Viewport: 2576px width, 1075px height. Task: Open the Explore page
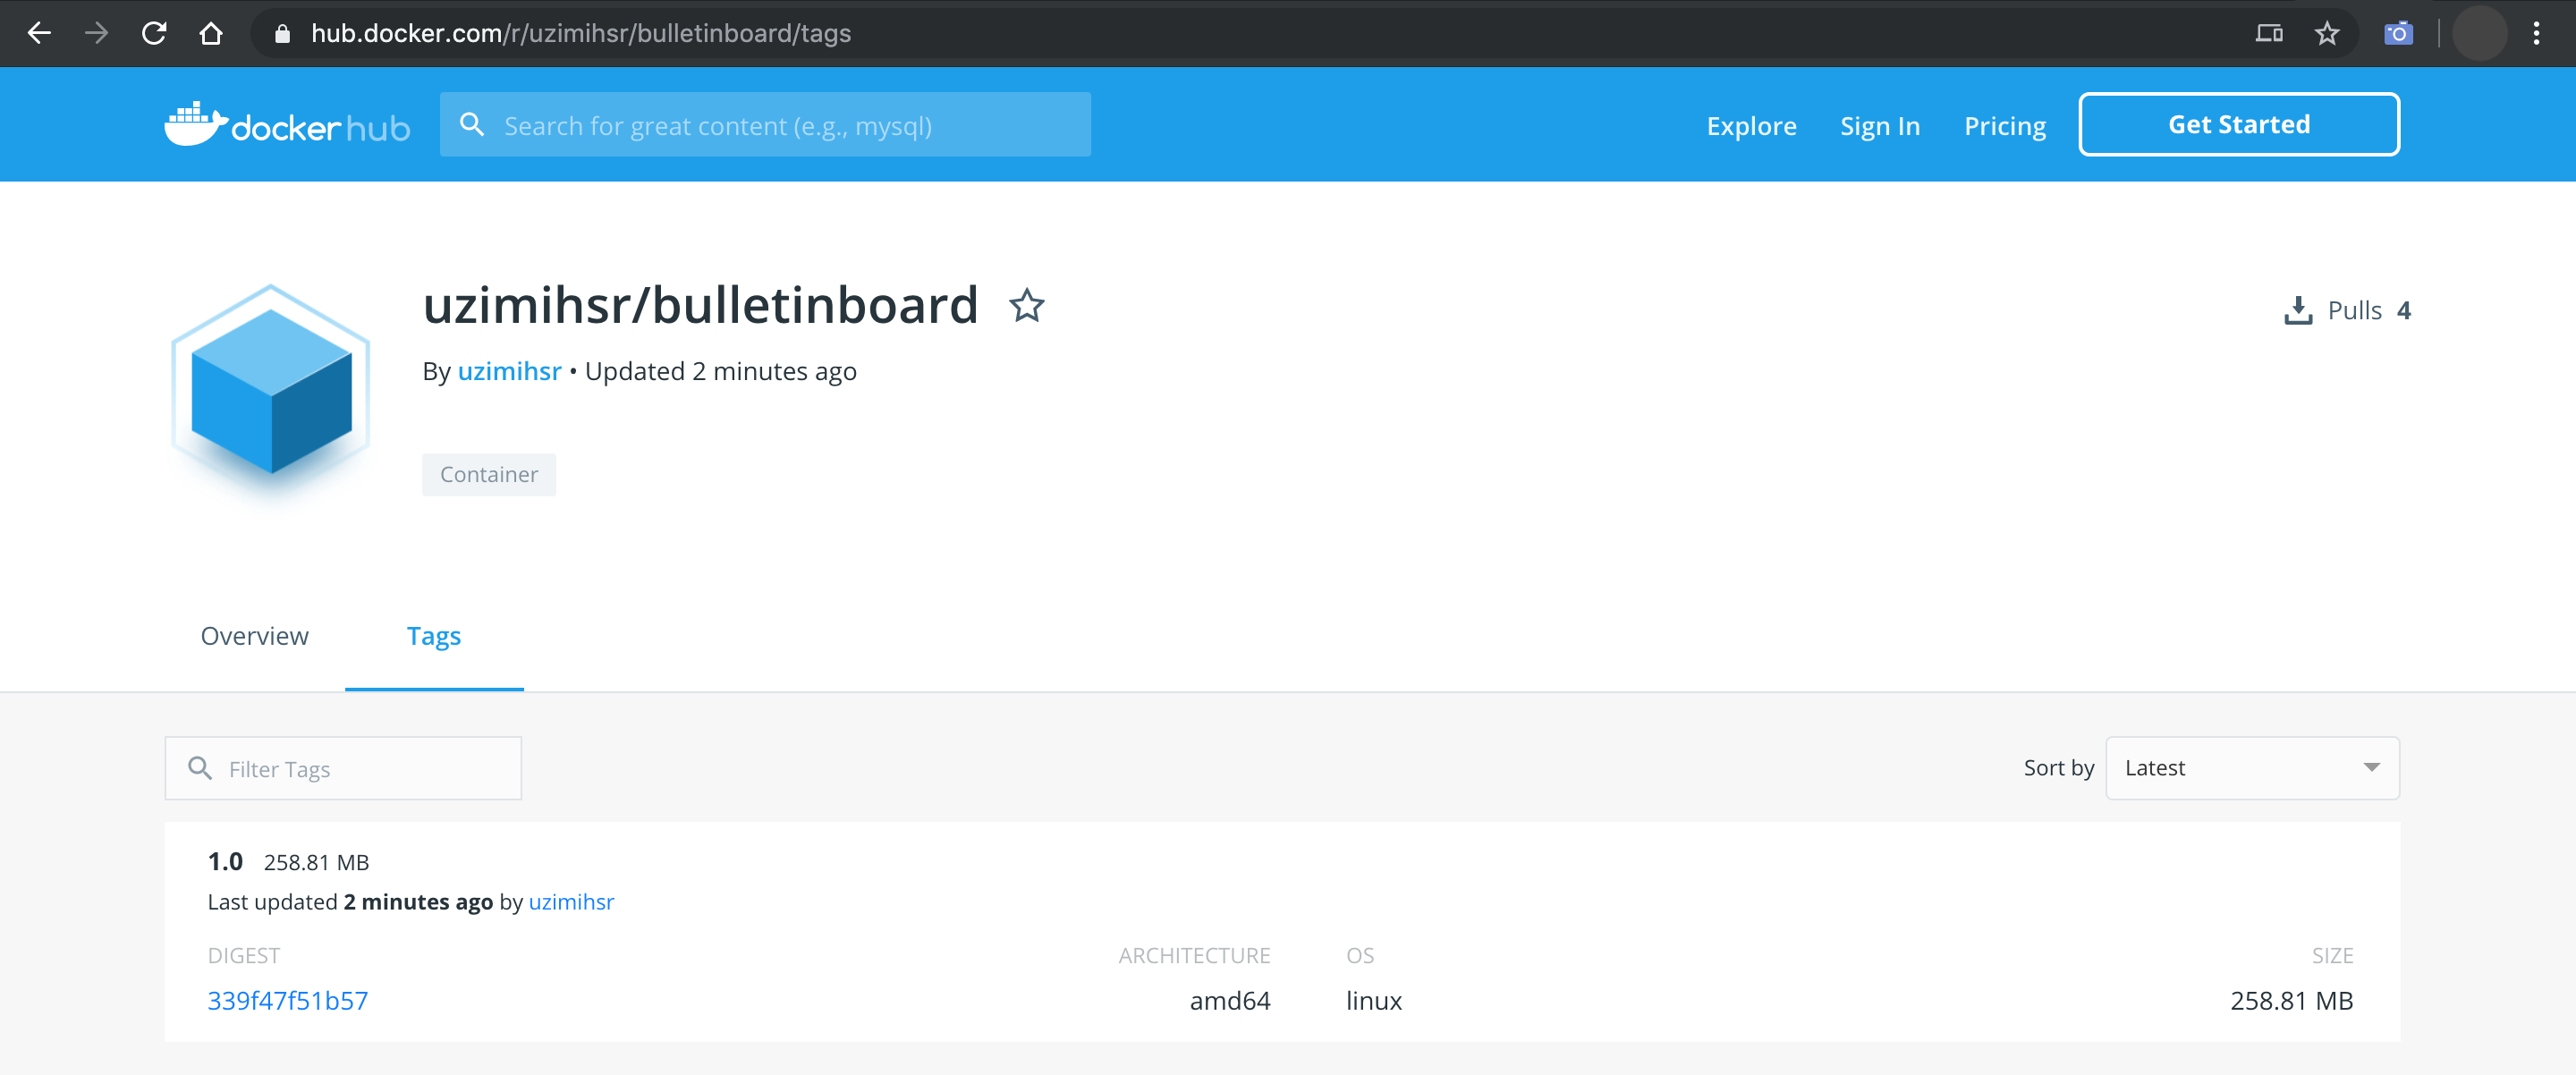[1751, 125]
